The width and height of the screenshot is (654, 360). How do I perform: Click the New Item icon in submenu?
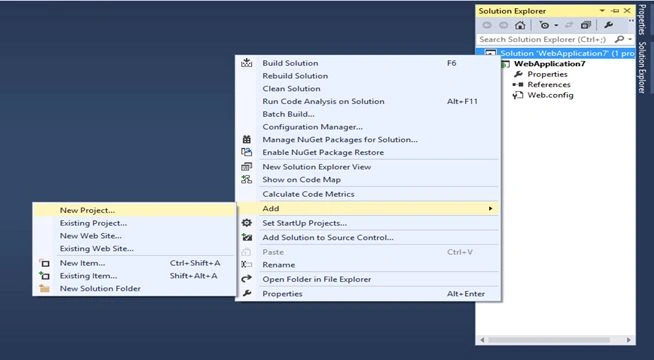pyautogui.click(x=44, y=263)
